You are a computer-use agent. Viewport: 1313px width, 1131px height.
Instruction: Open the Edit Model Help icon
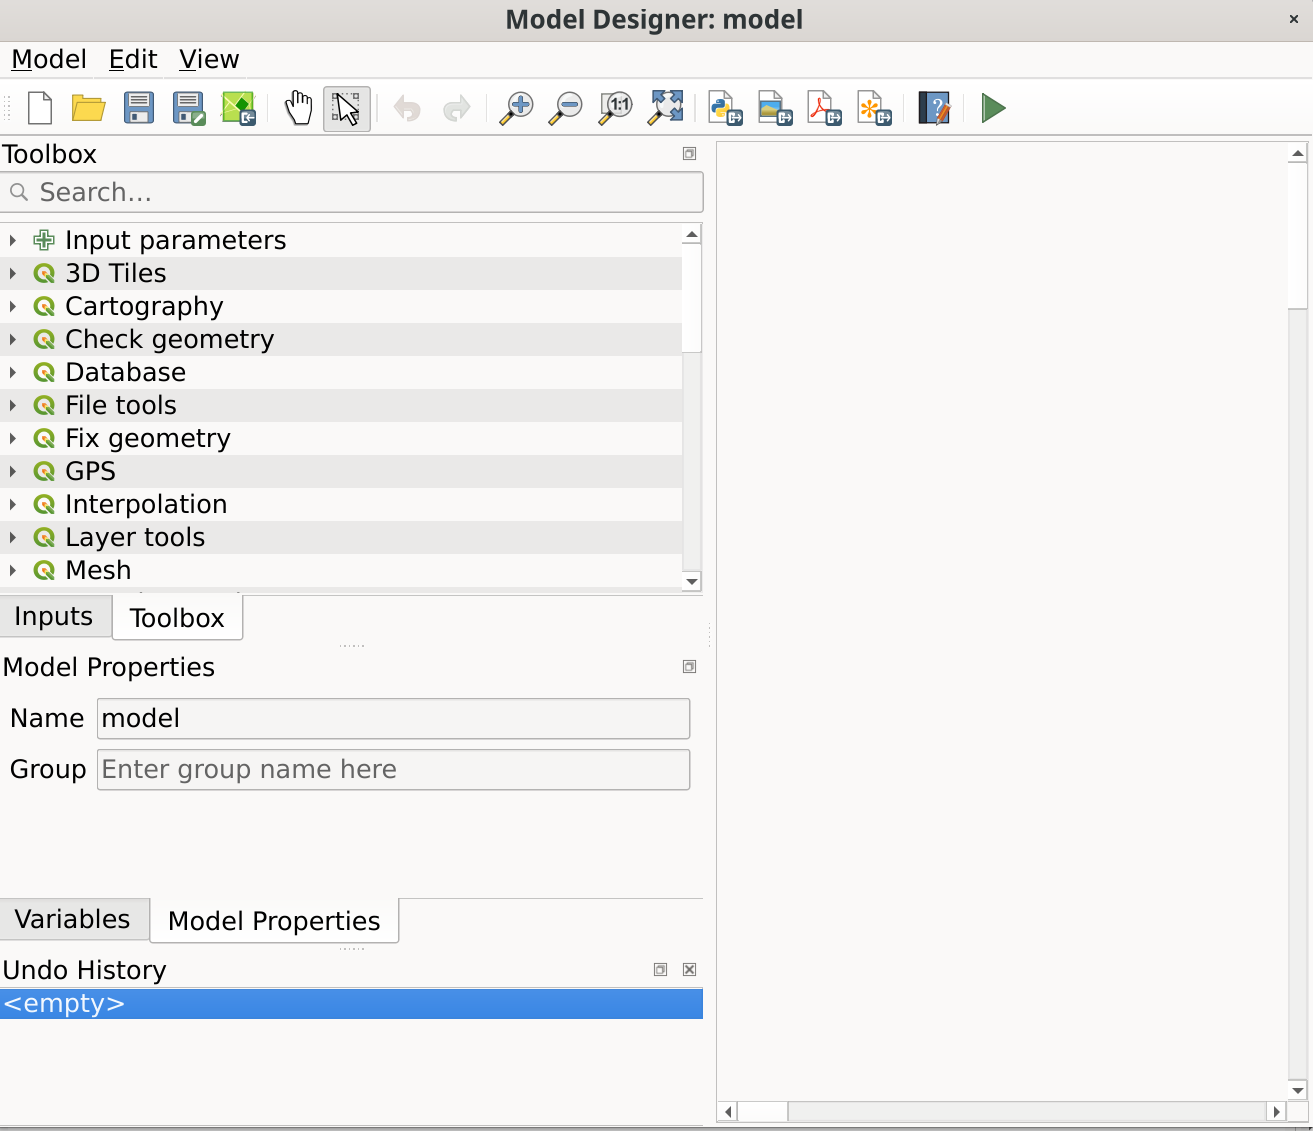click(x=934, y=108)
